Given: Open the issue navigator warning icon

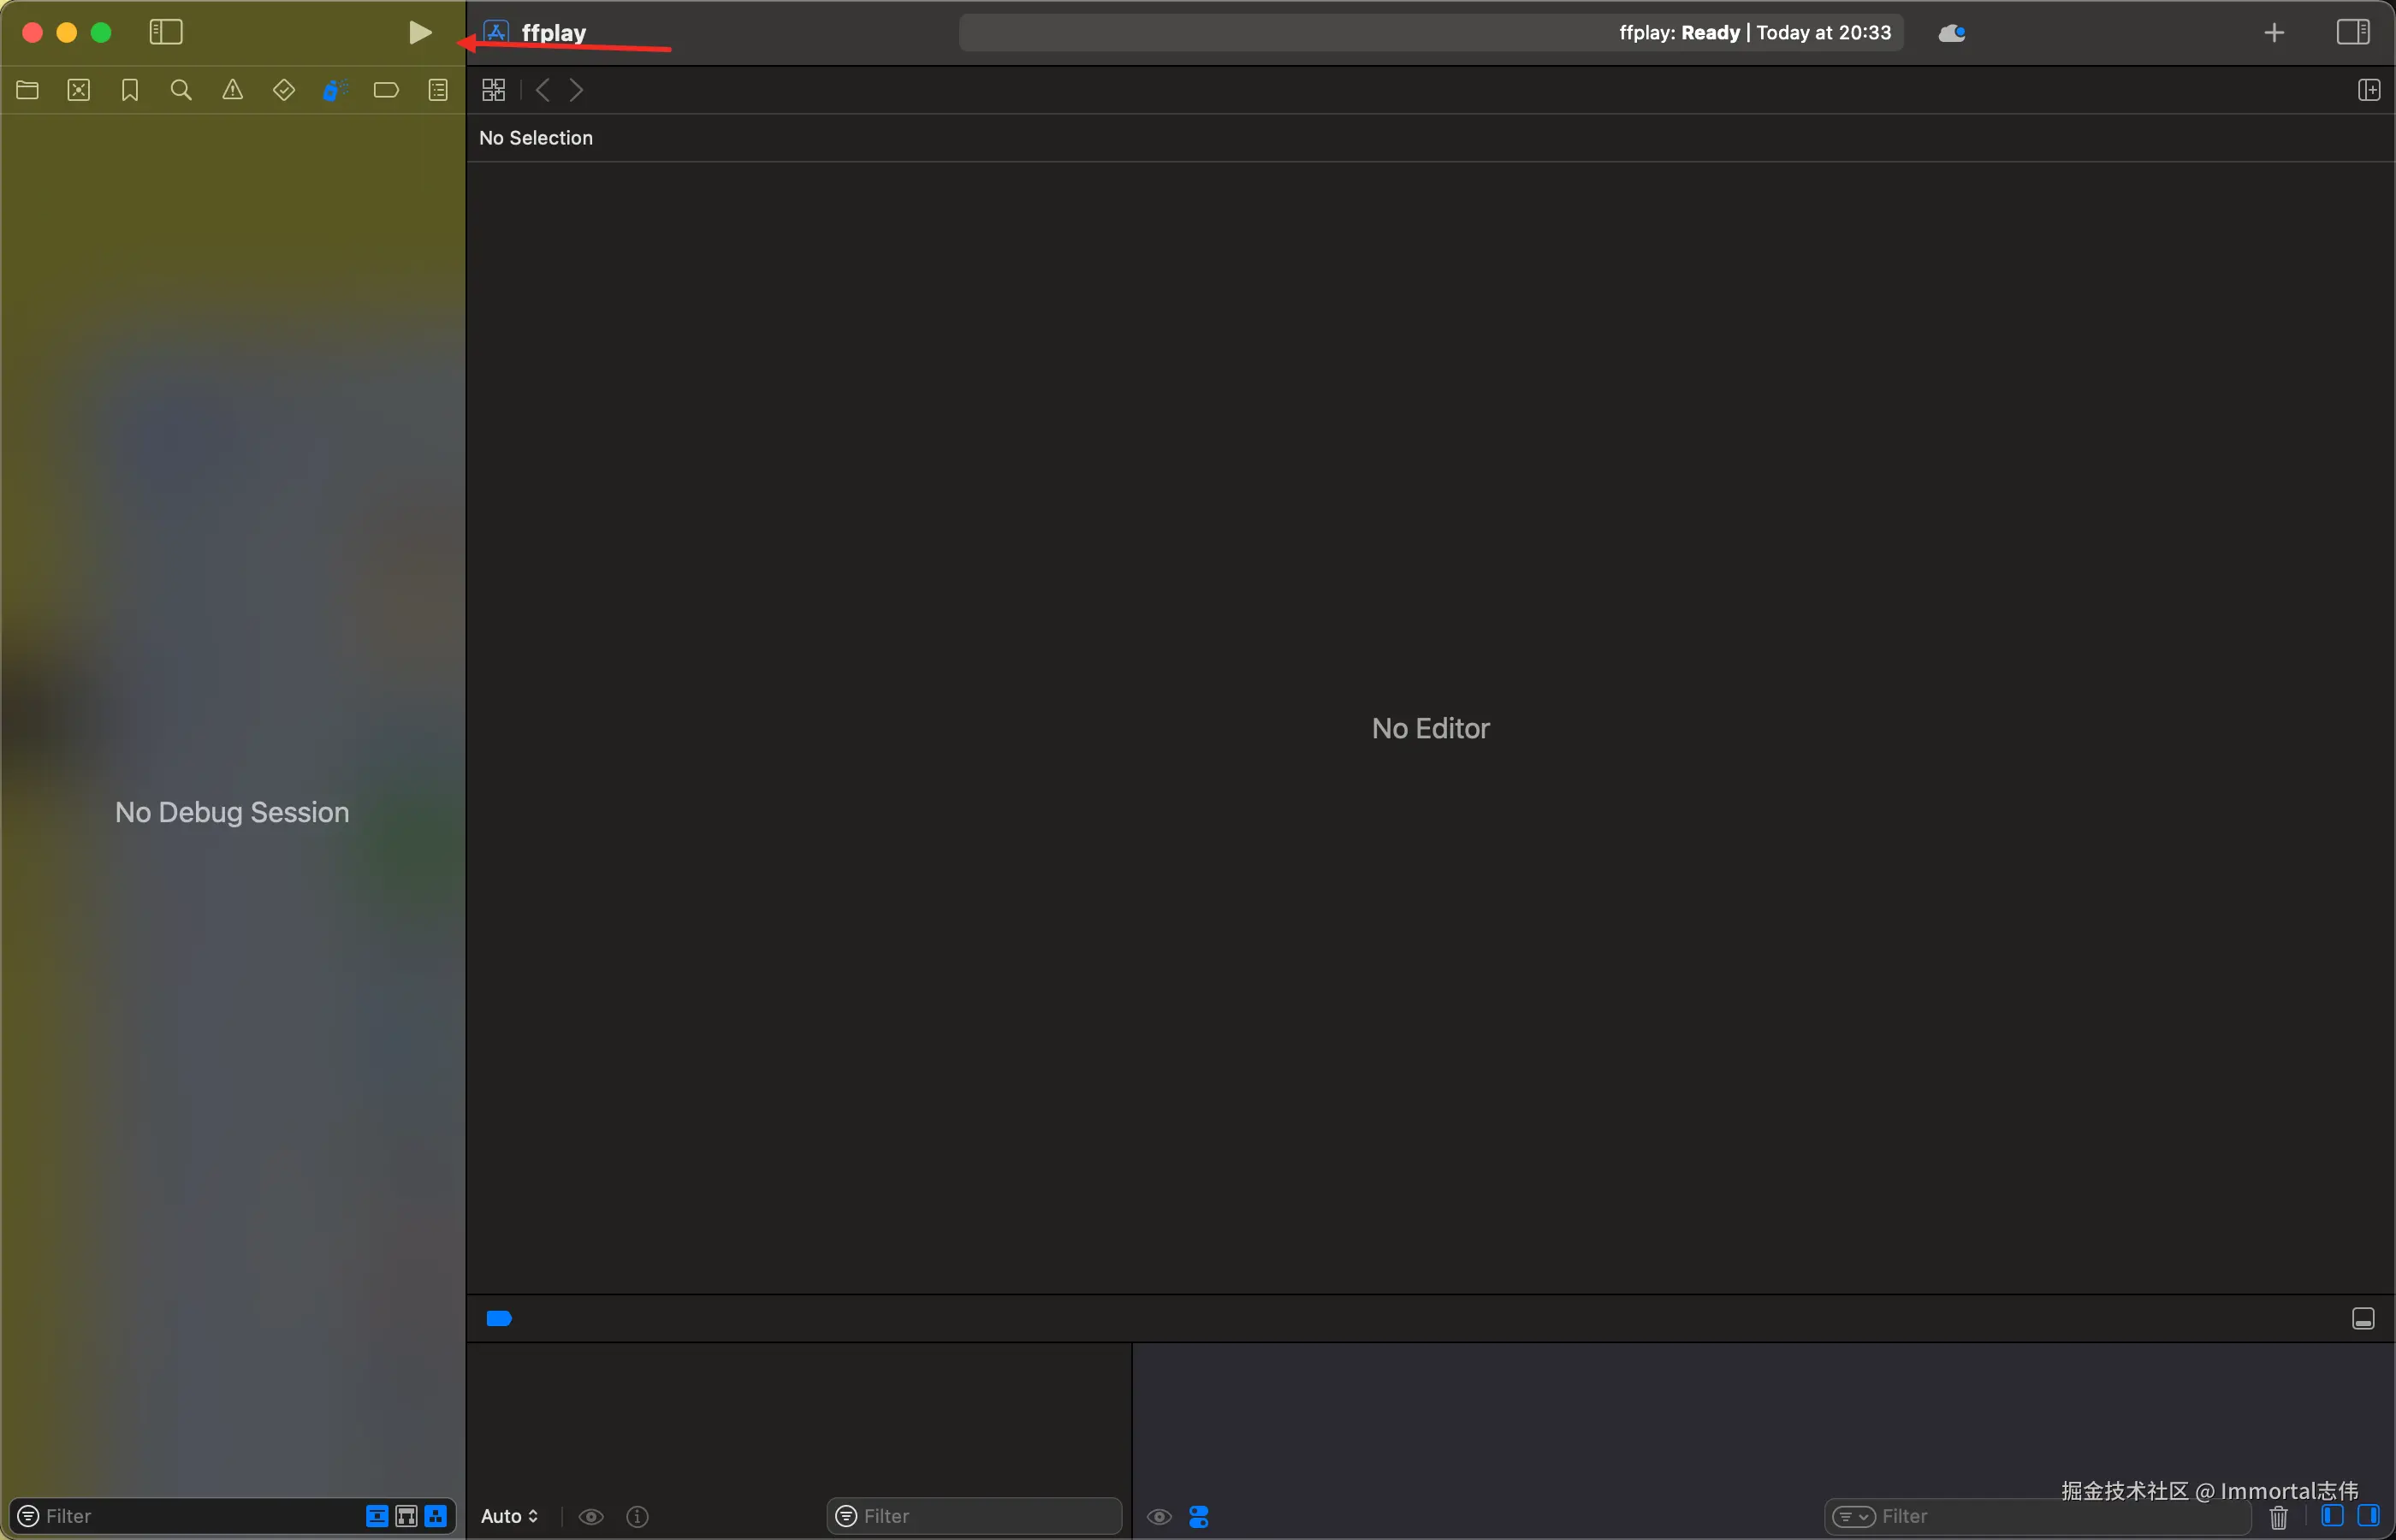Looking at the screenshot, I should click(x=232, y=91).
